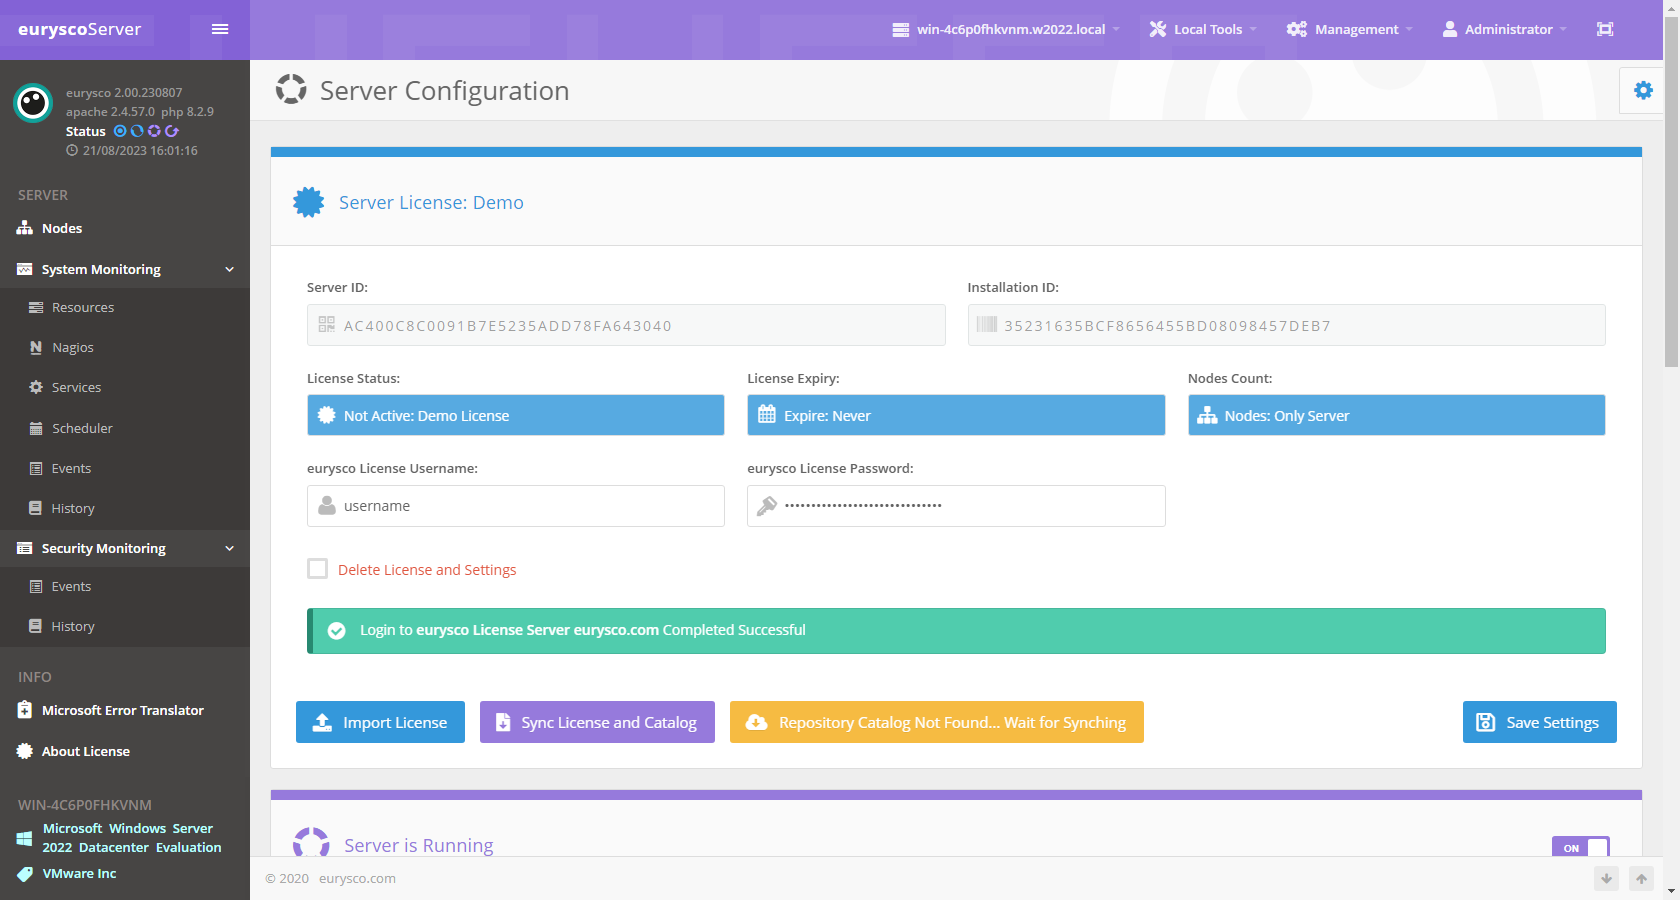
Task: Click the last Status refresh icon
Action: click(172, 131)
